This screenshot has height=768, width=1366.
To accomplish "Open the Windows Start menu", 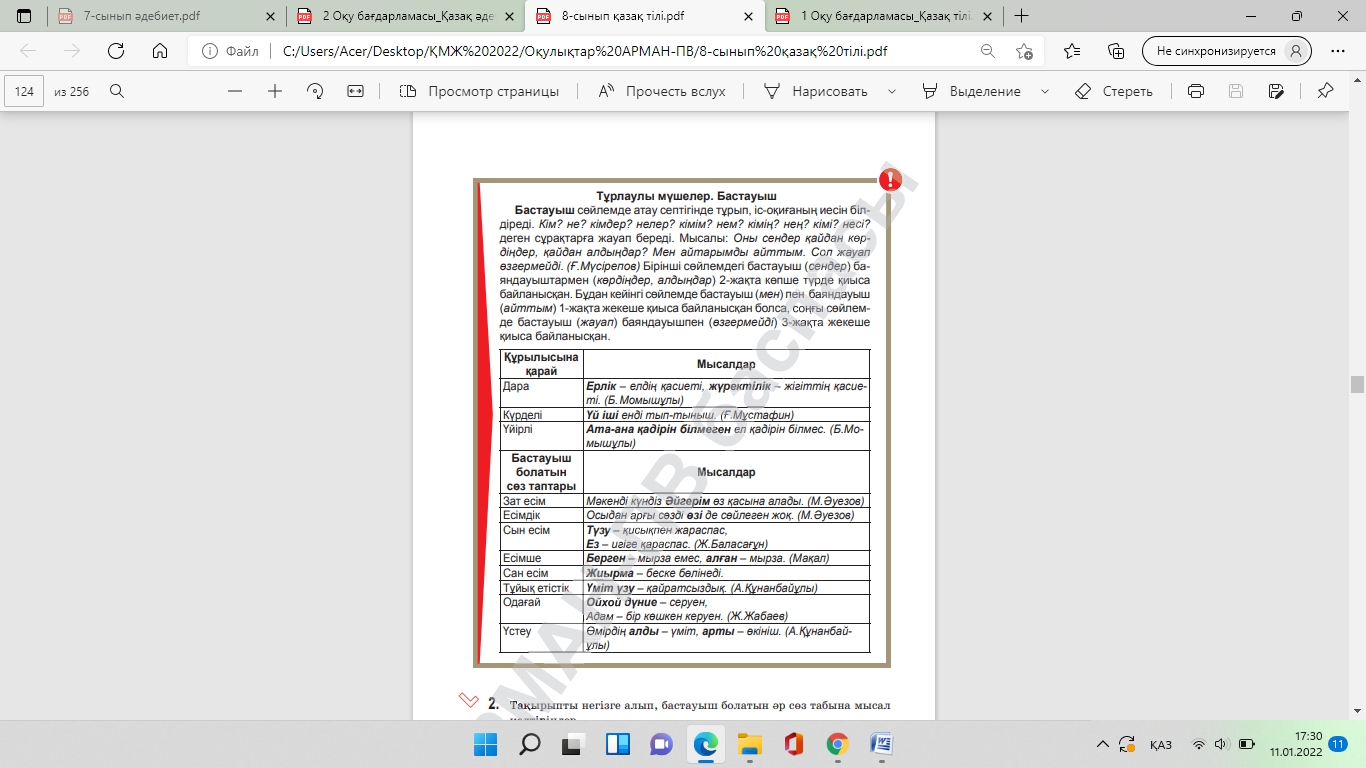I will [485, 744].
